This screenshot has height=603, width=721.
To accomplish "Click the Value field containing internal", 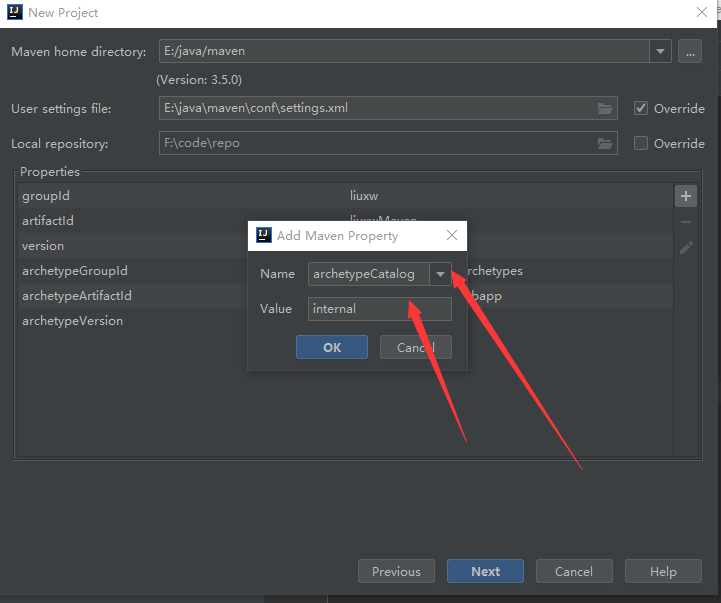I will pyautogui.click(x=380, y=309).
